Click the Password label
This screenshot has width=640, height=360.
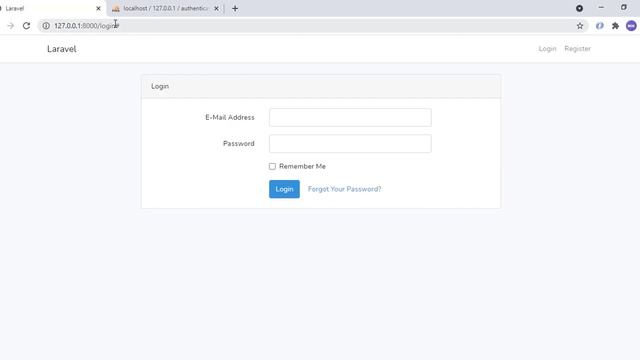point(239,144)
